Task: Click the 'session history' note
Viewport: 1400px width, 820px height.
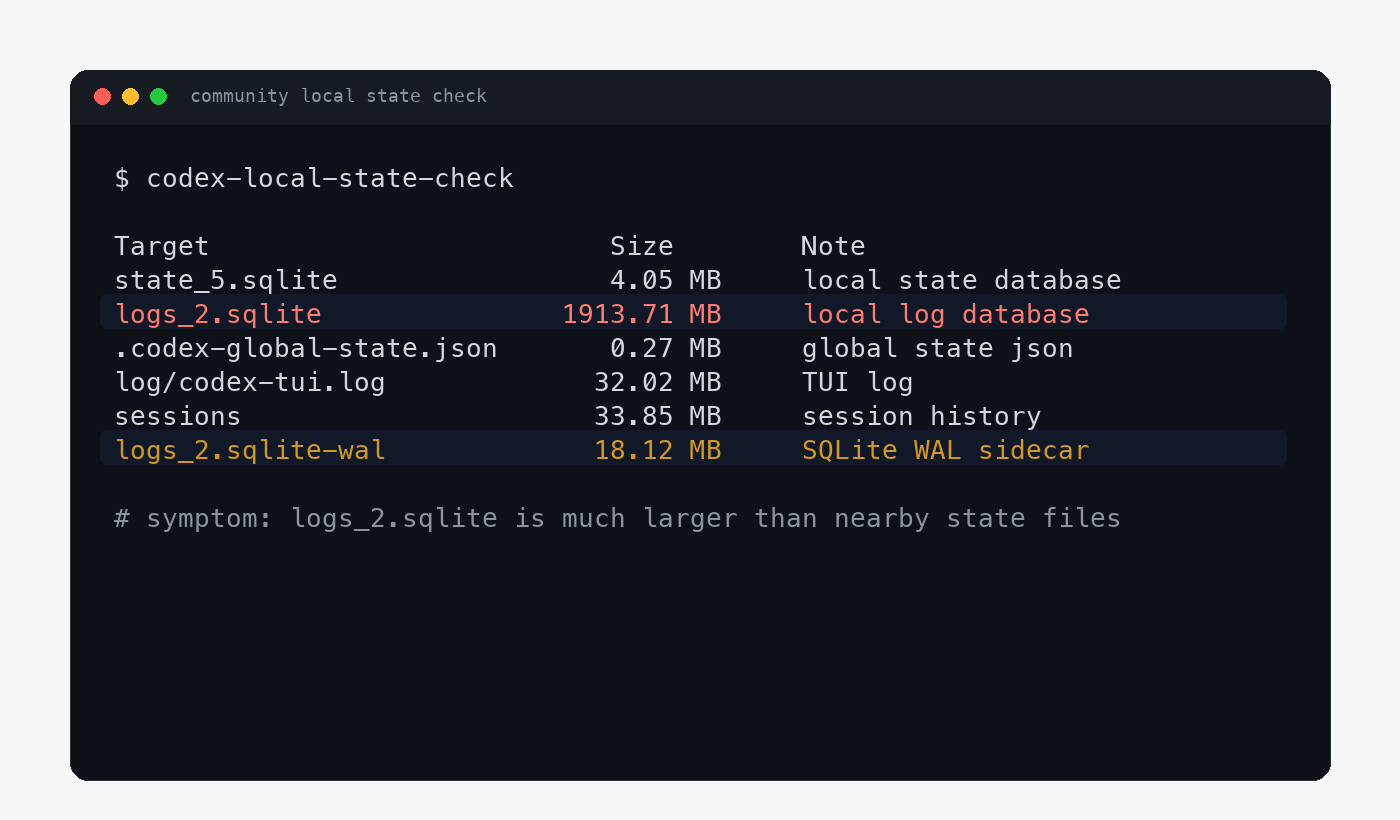Action: pos(922,416)
